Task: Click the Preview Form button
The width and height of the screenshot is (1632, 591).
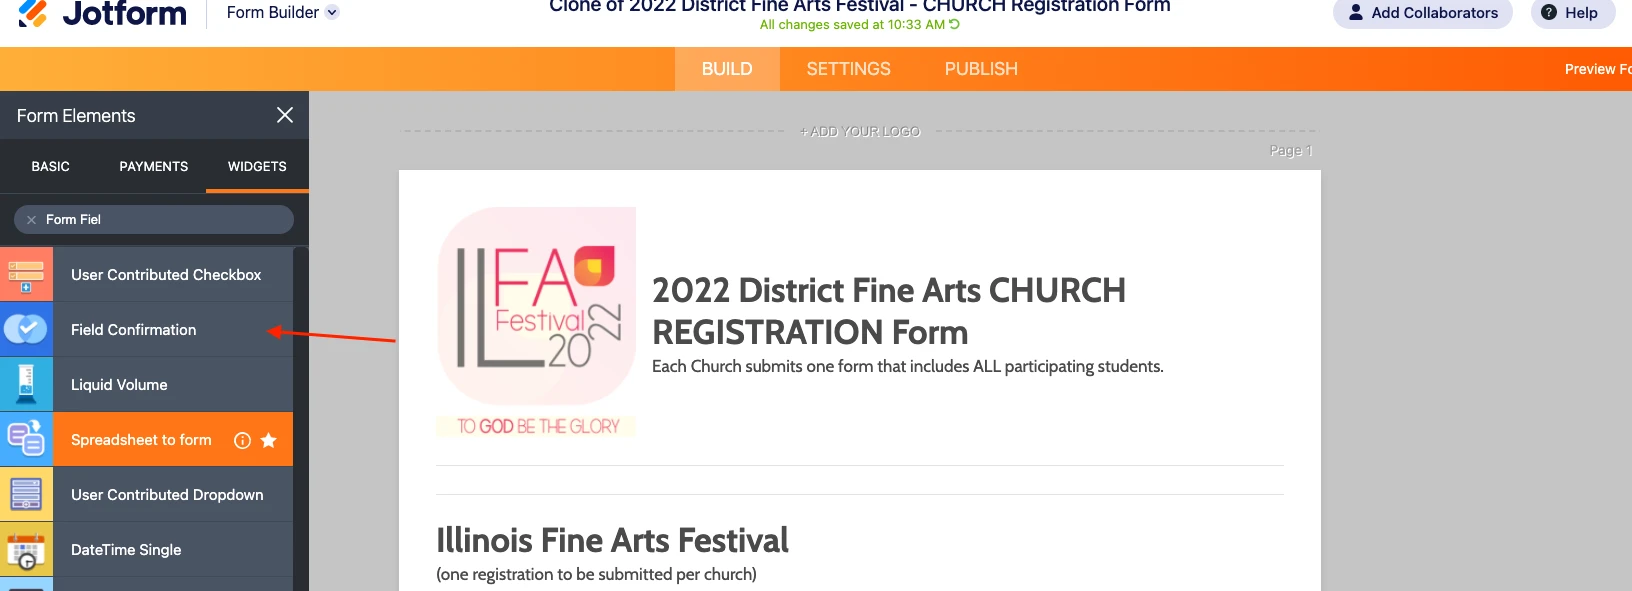Action: click(1597, 69)
